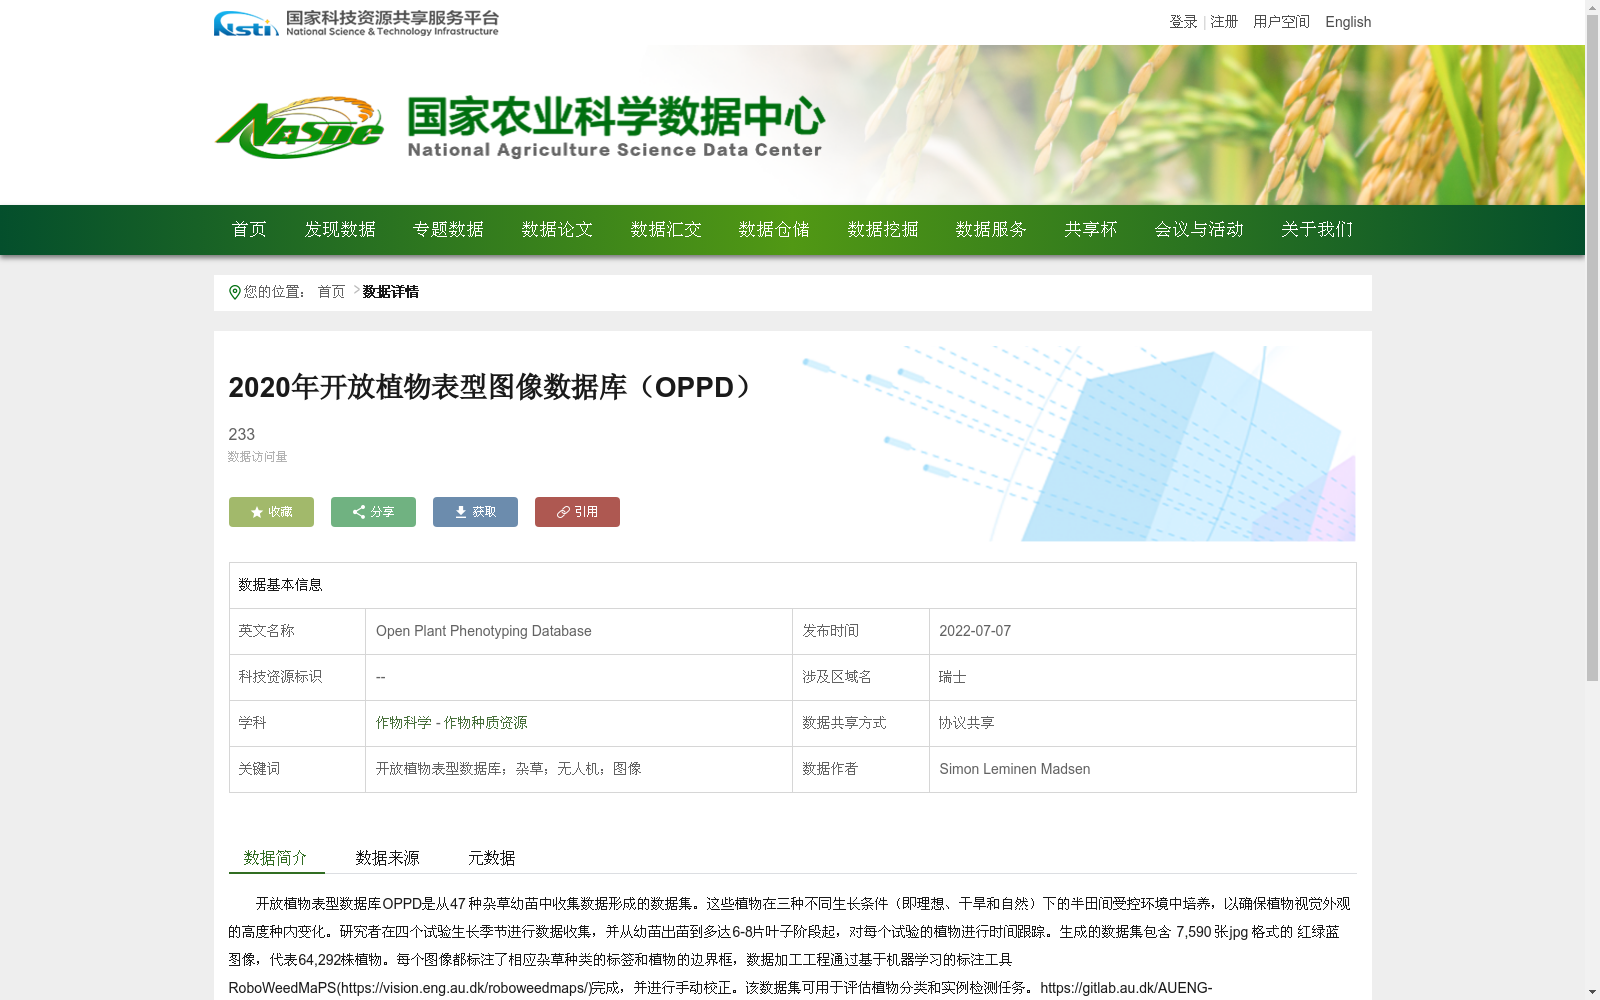Open the 共享杯 menu item
The height and width of the screenshot is (1000, 1600).
pos(1090,230)
